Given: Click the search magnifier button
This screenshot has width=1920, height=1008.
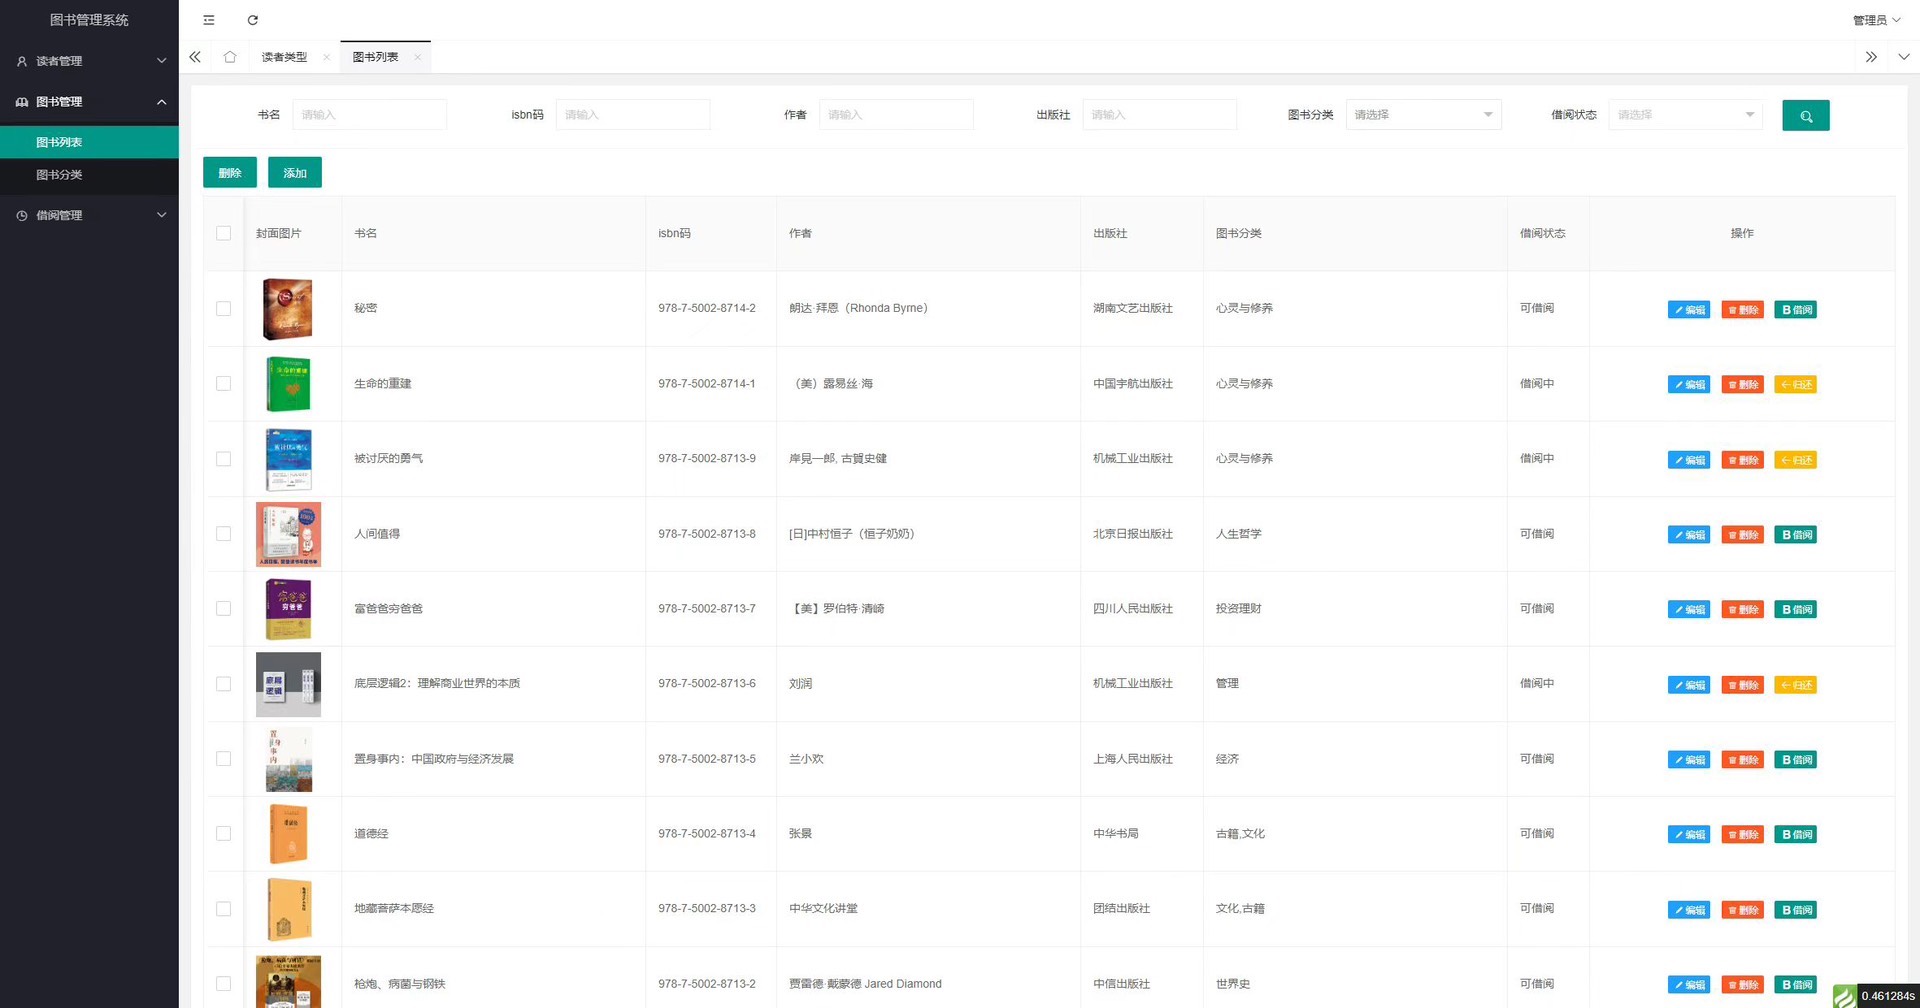Looking at the screenshot, I should [1805, 115].
